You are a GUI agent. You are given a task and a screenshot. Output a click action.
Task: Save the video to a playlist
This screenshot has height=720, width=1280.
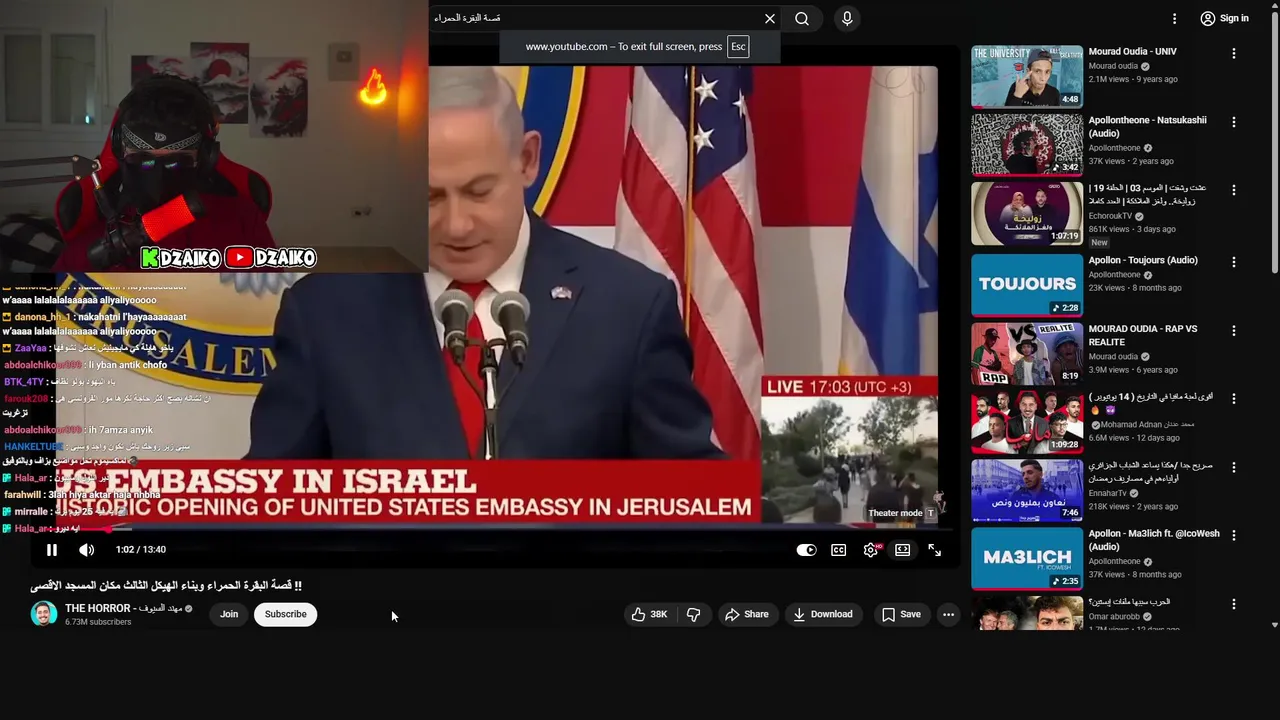(x=901, y=614)
